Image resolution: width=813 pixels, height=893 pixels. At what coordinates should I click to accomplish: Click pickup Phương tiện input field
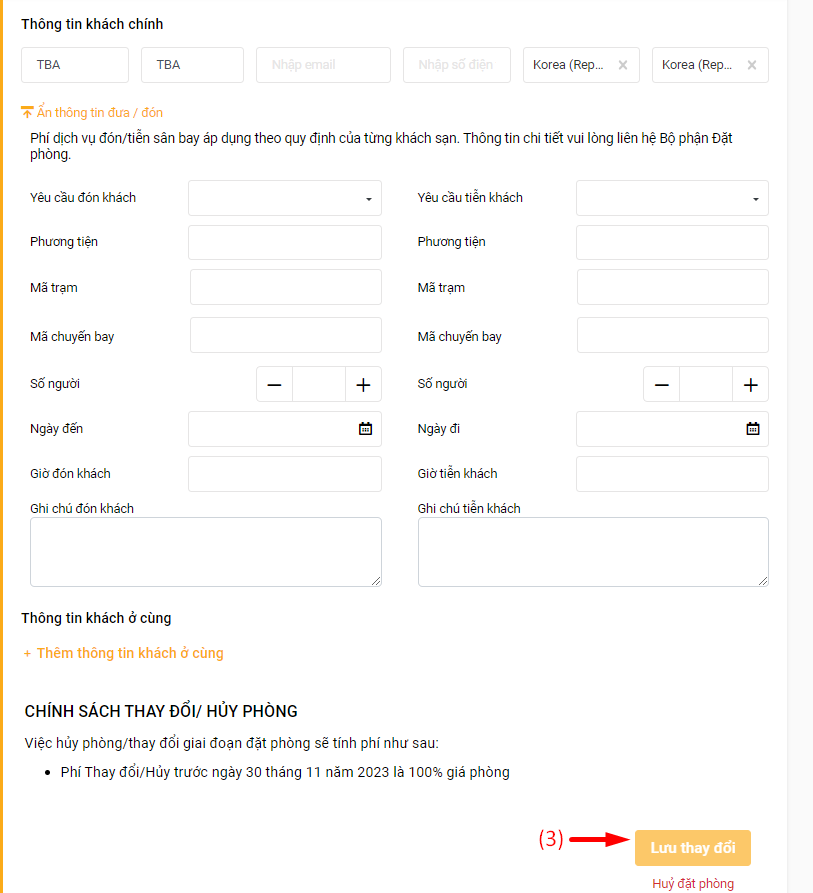[285, 243]
